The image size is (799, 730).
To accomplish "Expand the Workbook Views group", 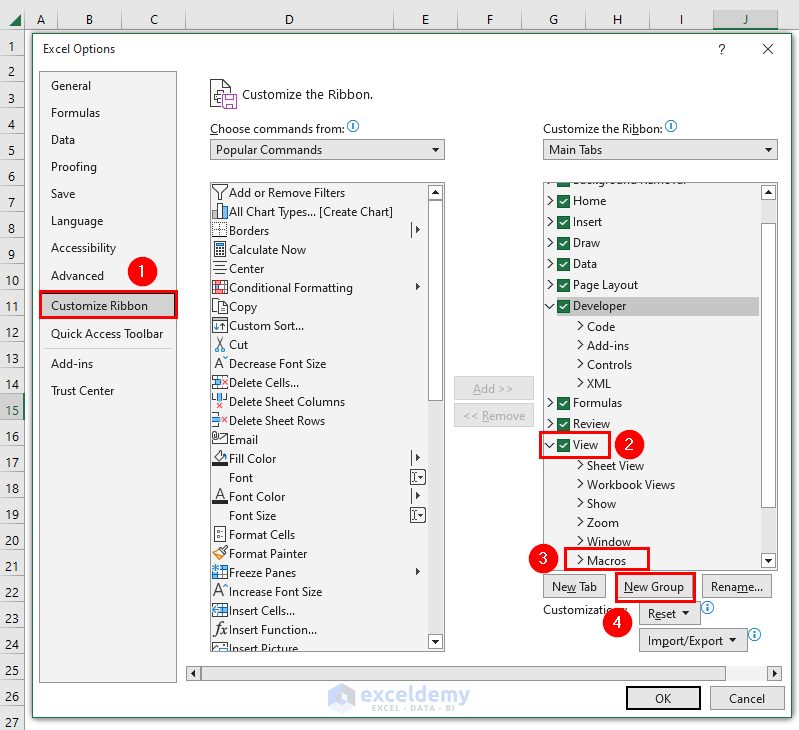I will 580,484.
